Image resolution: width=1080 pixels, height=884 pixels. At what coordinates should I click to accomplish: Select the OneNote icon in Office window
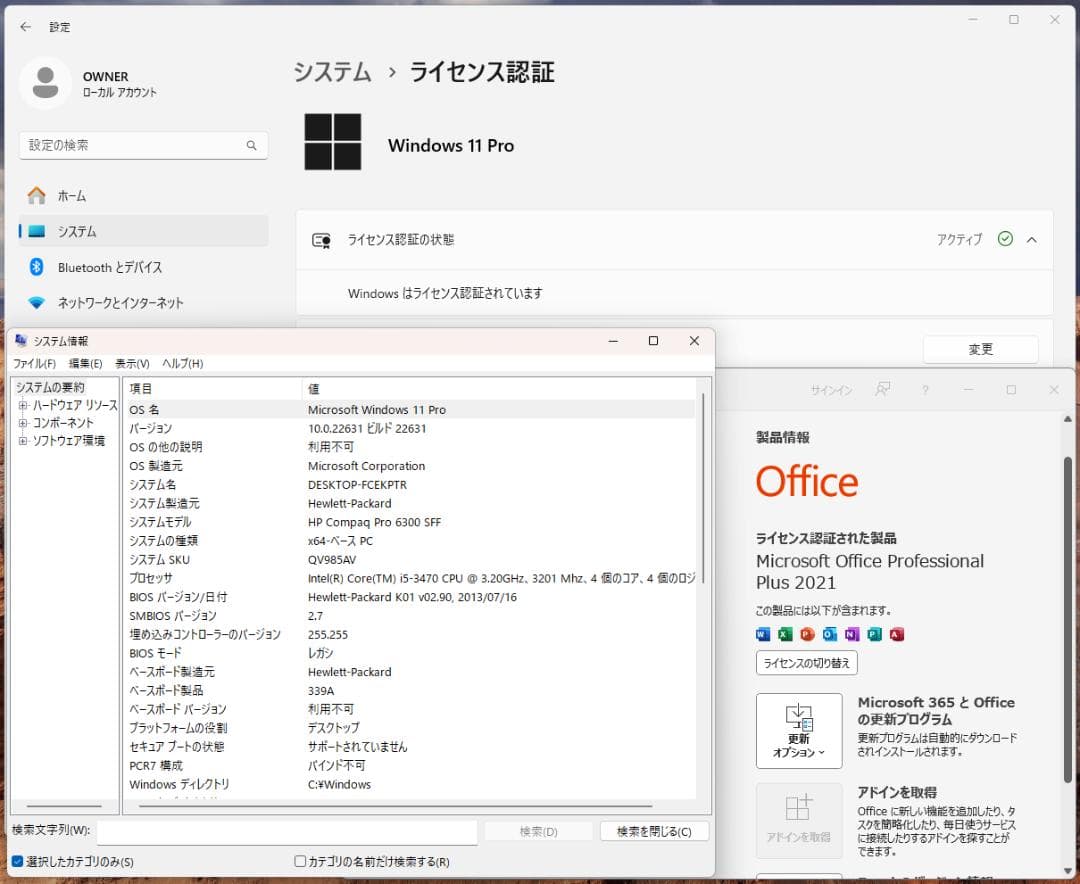pos(852,634)
